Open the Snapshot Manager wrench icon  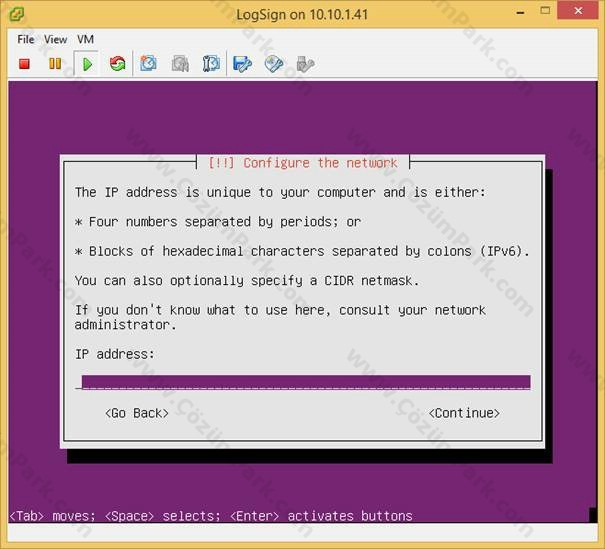[x=211, y=64]
